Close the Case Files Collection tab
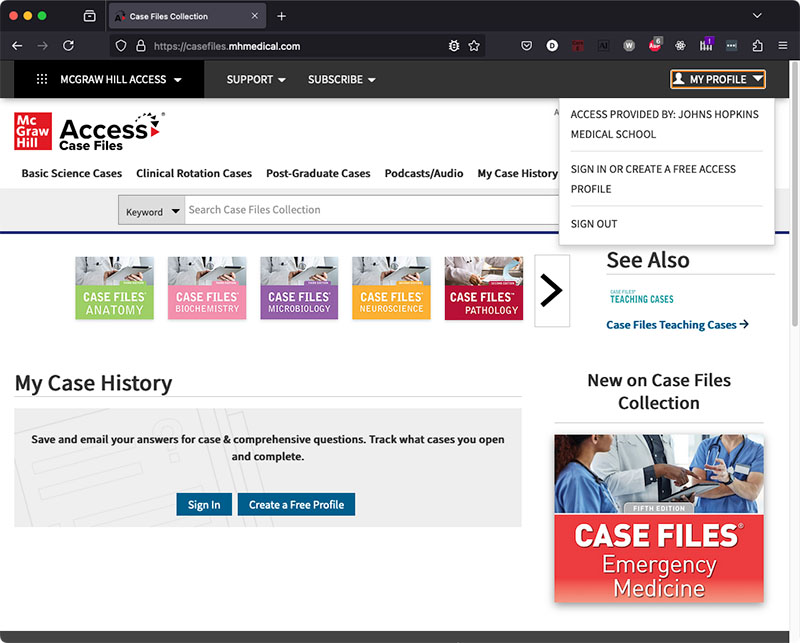Viewport: 800px width, 643px height. click(255, 16)
